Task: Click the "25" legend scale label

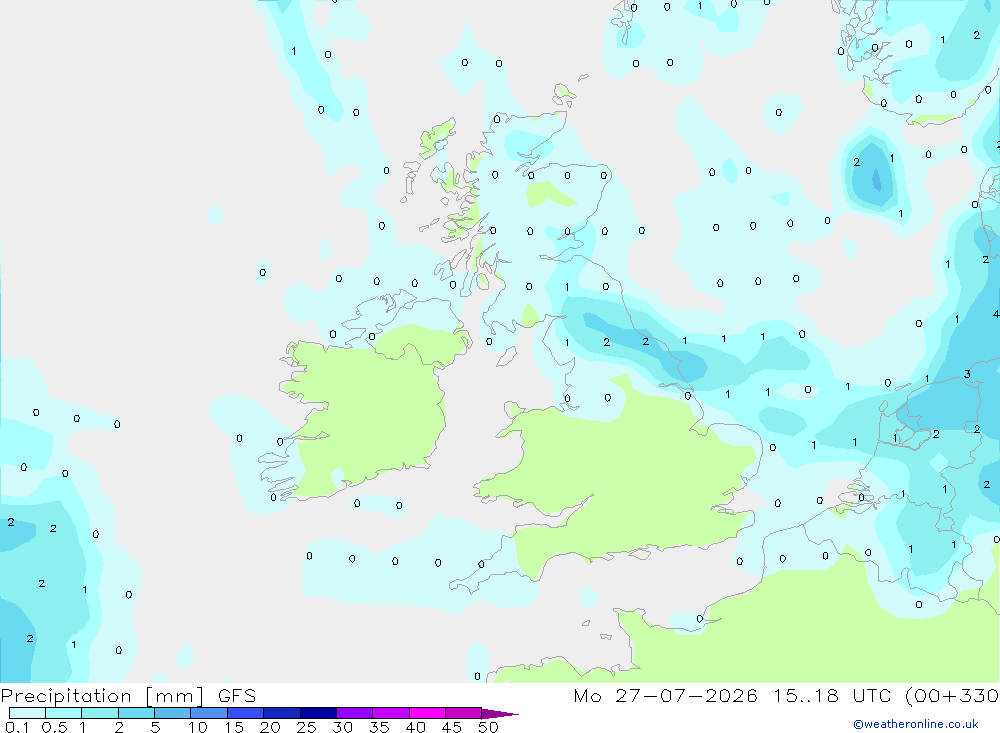Action: click(x=306, y=727)
